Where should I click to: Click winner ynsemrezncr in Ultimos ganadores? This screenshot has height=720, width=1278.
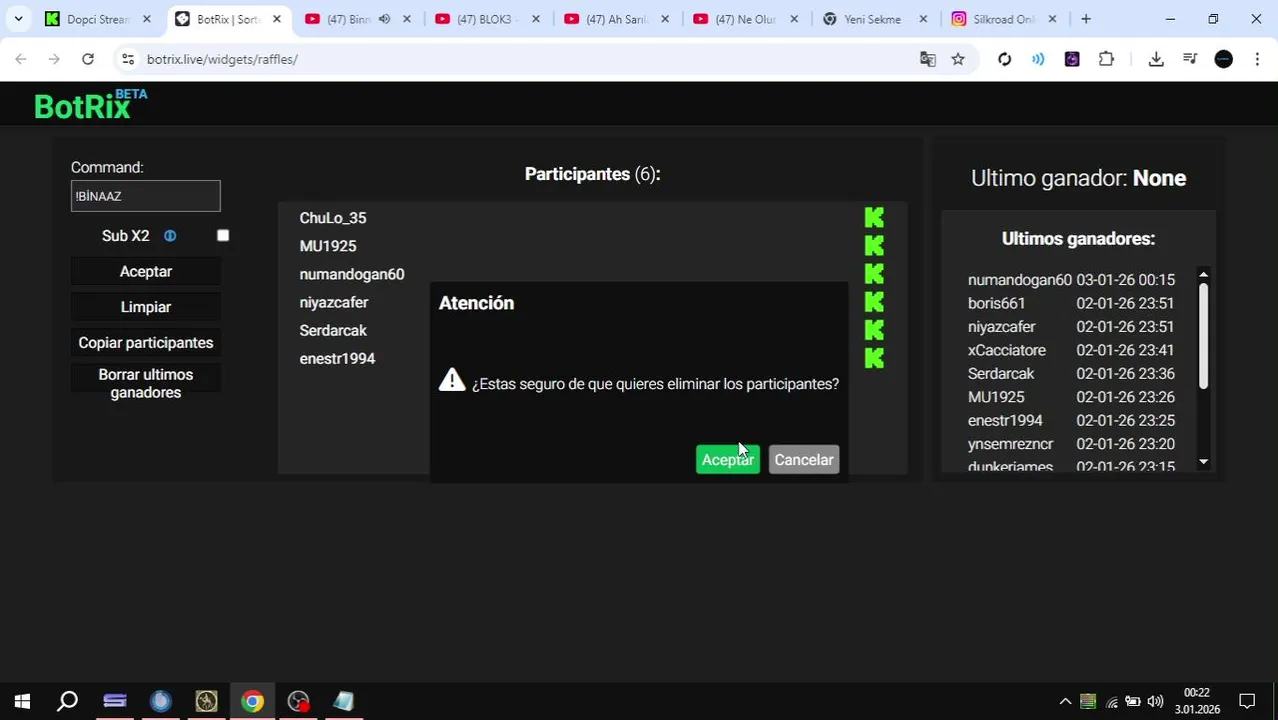point(1010,444)
